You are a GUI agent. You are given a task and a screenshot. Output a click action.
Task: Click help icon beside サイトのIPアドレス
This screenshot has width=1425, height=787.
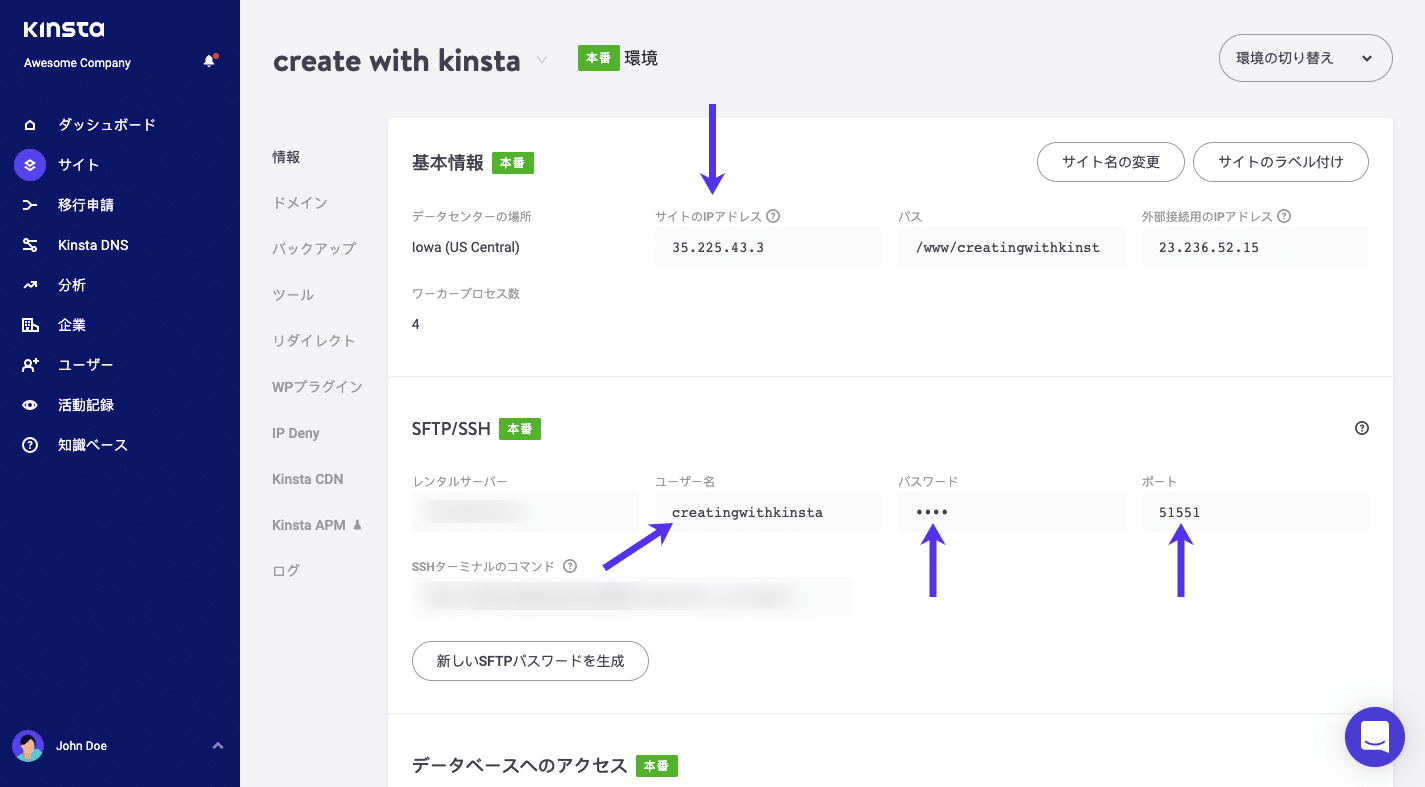point(773,216)
